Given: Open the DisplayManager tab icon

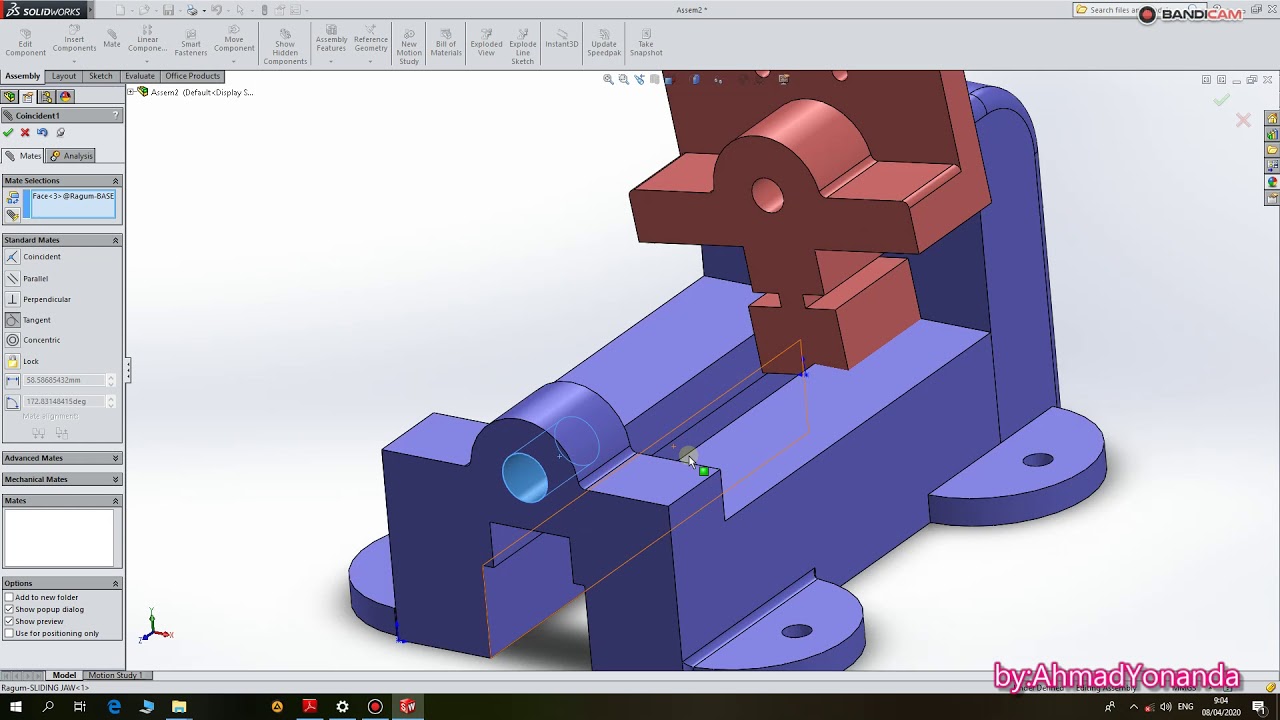Looking at the screenshot, I should pos(66,97).
